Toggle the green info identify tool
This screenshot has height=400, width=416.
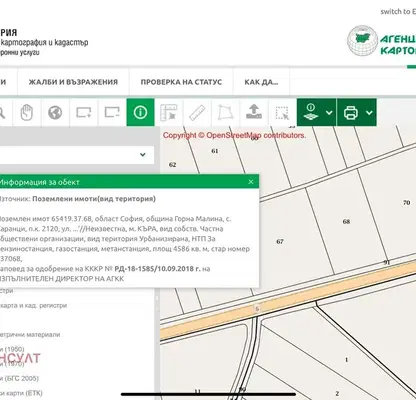point(140,112)
